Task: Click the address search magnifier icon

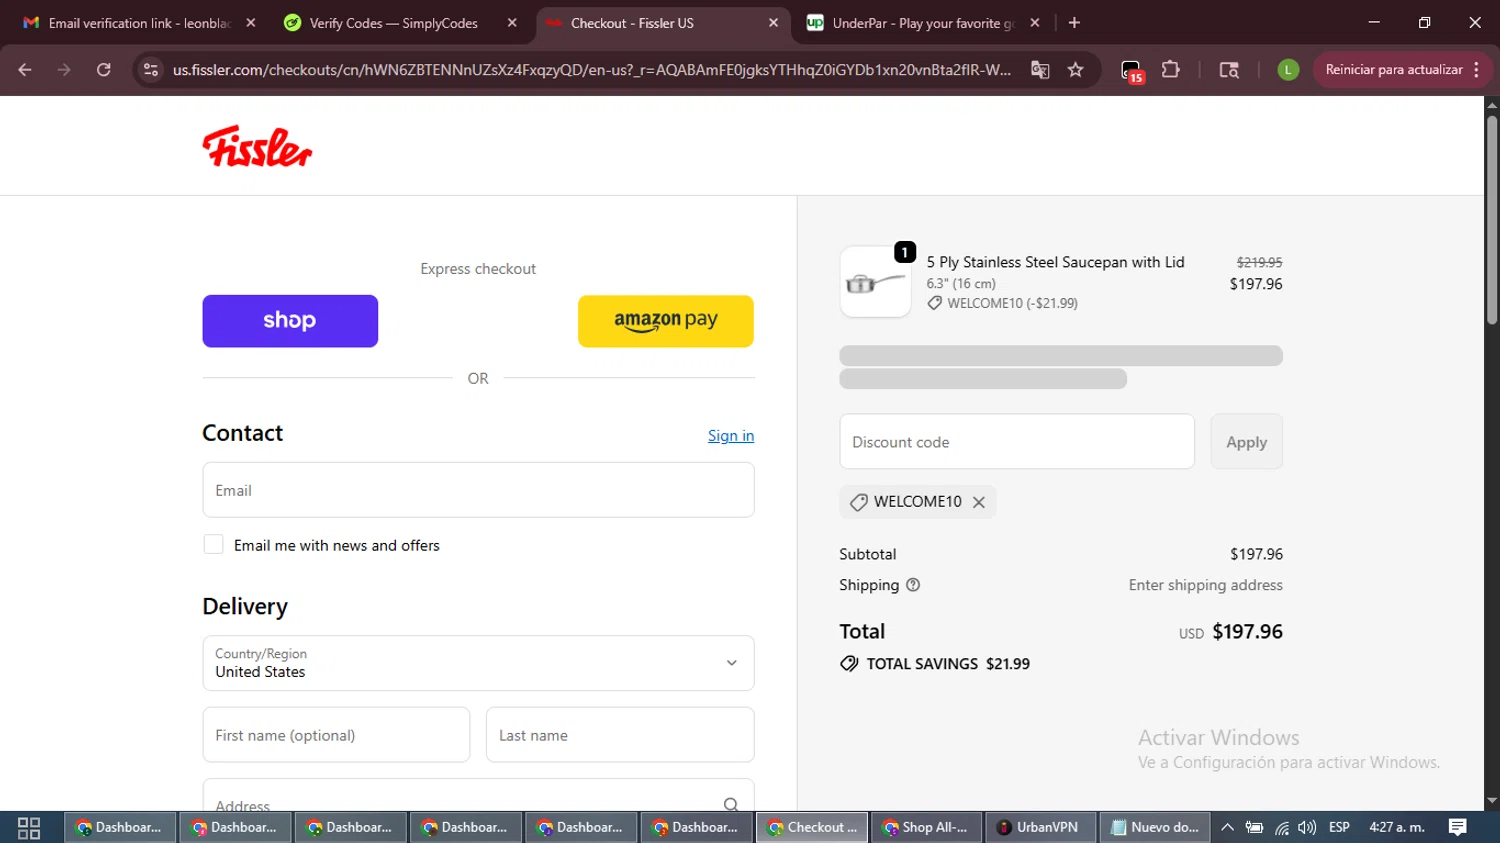Action: 731,805
